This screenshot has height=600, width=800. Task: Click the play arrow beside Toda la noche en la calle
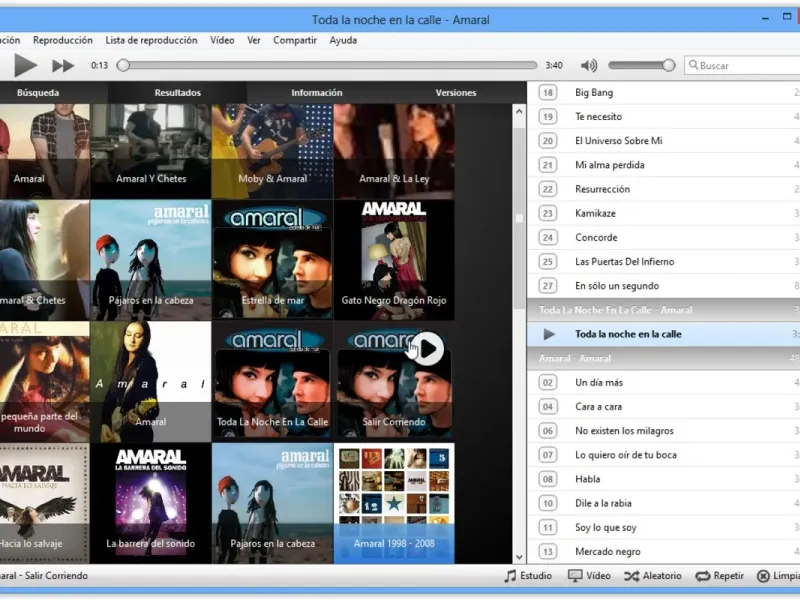point(549,334)
